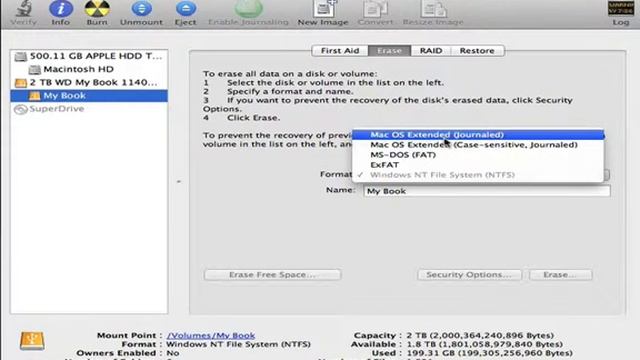Click Capacity value 2 TB text
The height and width of the screenshot is (360, 640).
pyautogui.click(x=480, y=336)
